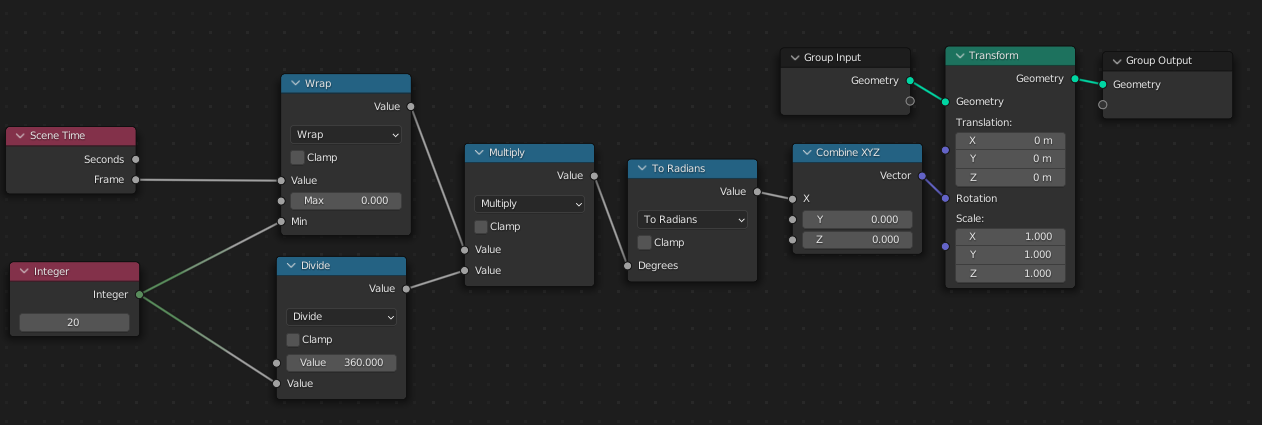
Task: Click the empty Group Output input socket
Action: click(1102, 104)
